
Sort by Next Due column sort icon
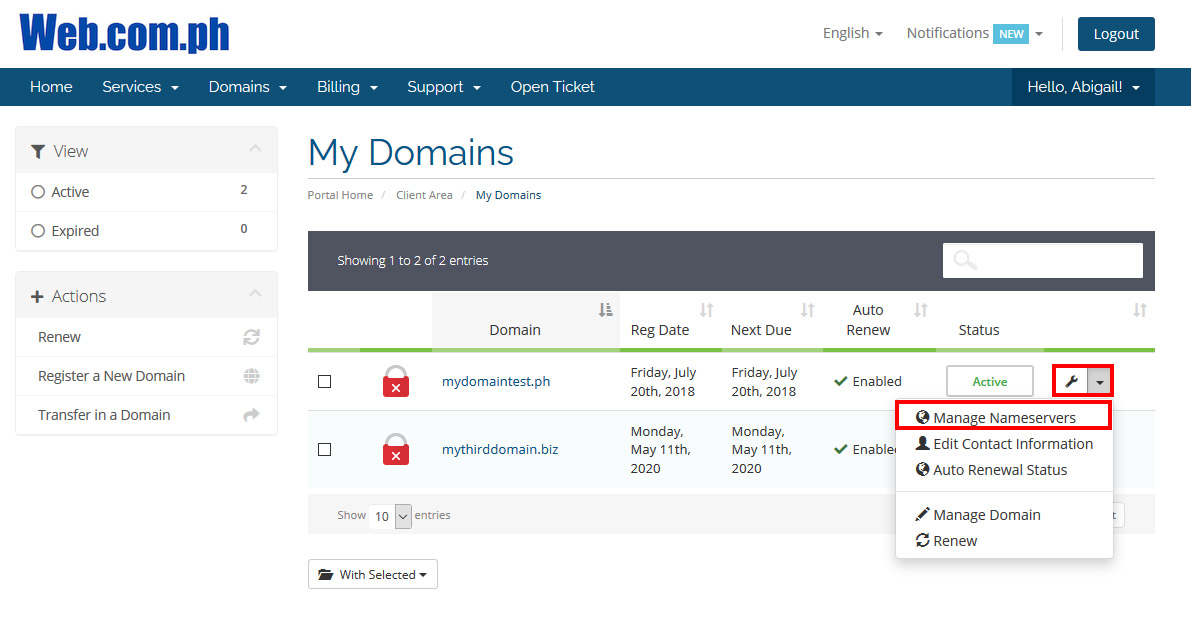point(808,310)
